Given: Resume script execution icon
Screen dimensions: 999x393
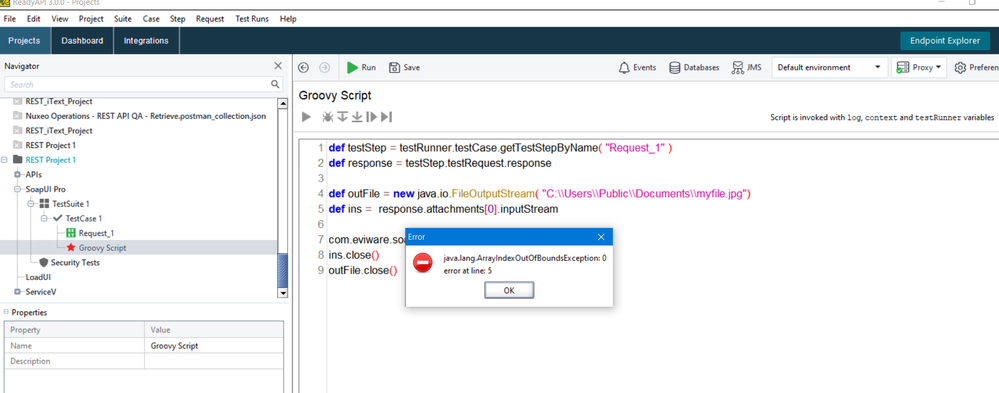Looking at the screenshot, I should point(371,117).
